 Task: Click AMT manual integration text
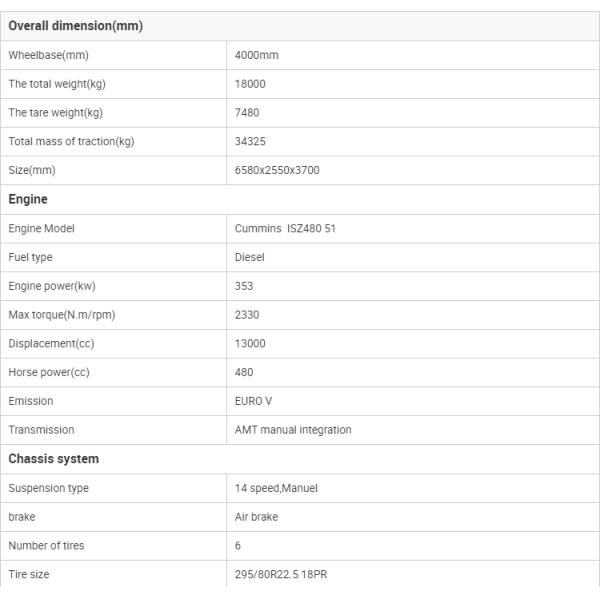(x=293, y=430)
